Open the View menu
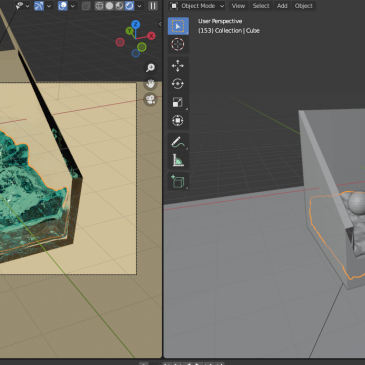This screenshot has width=365, height=365. point(238,6)
